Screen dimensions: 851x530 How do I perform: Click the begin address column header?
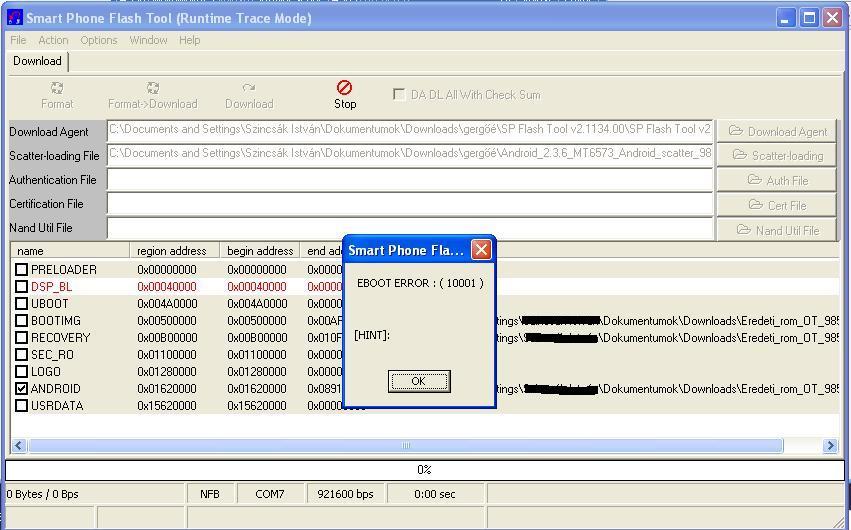pyautogui.click(x=260, y=251)
